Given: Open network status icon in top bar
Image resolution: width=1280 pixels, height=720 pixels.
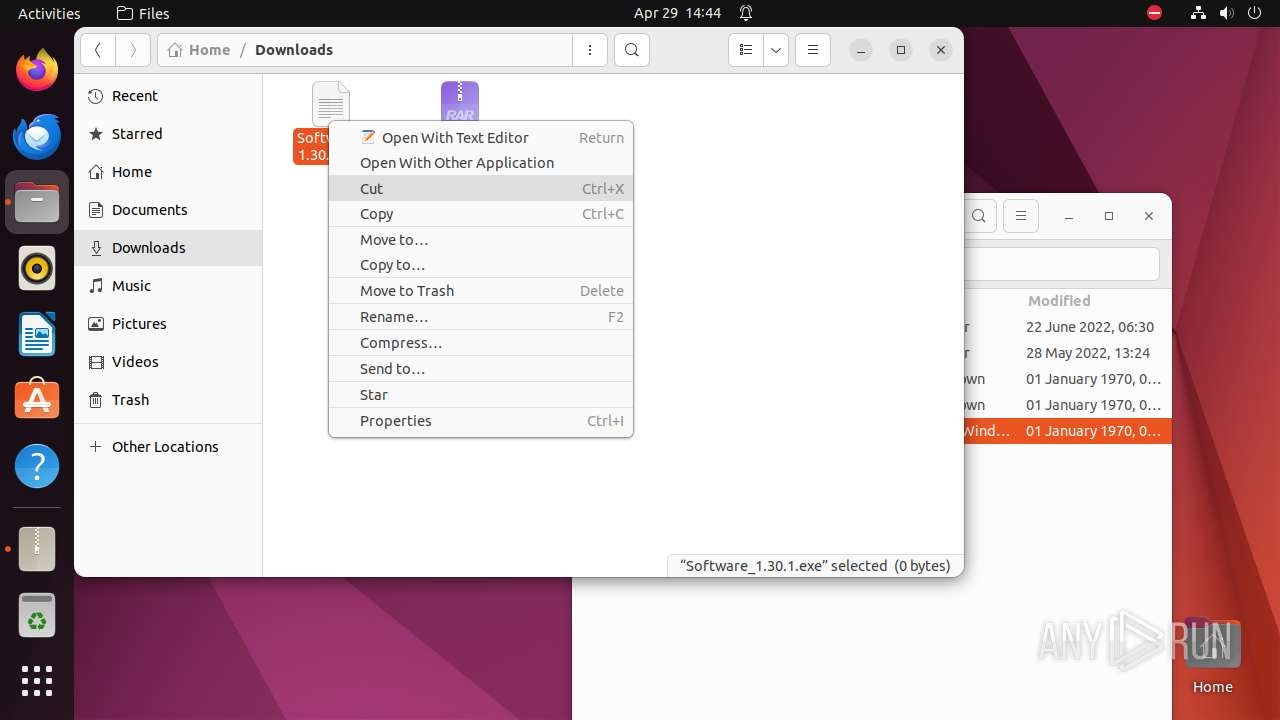Looking at the screenshot, I should coord(1198,13).
